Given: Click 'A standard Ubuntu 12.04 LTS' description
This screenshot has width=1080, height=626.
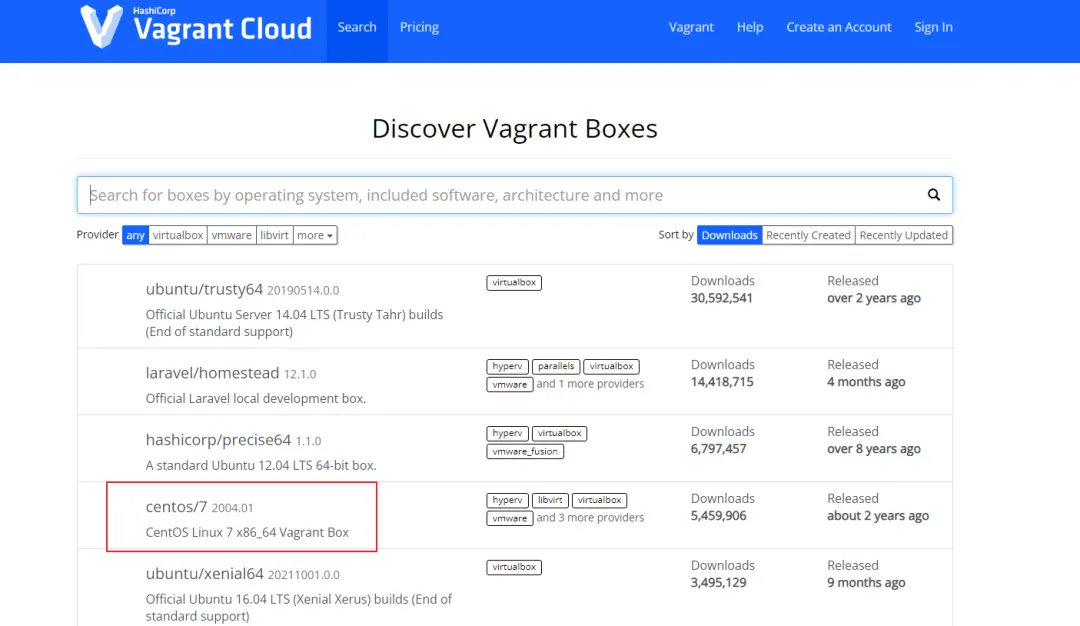Looking at the screenshot, I should point(260,465).
